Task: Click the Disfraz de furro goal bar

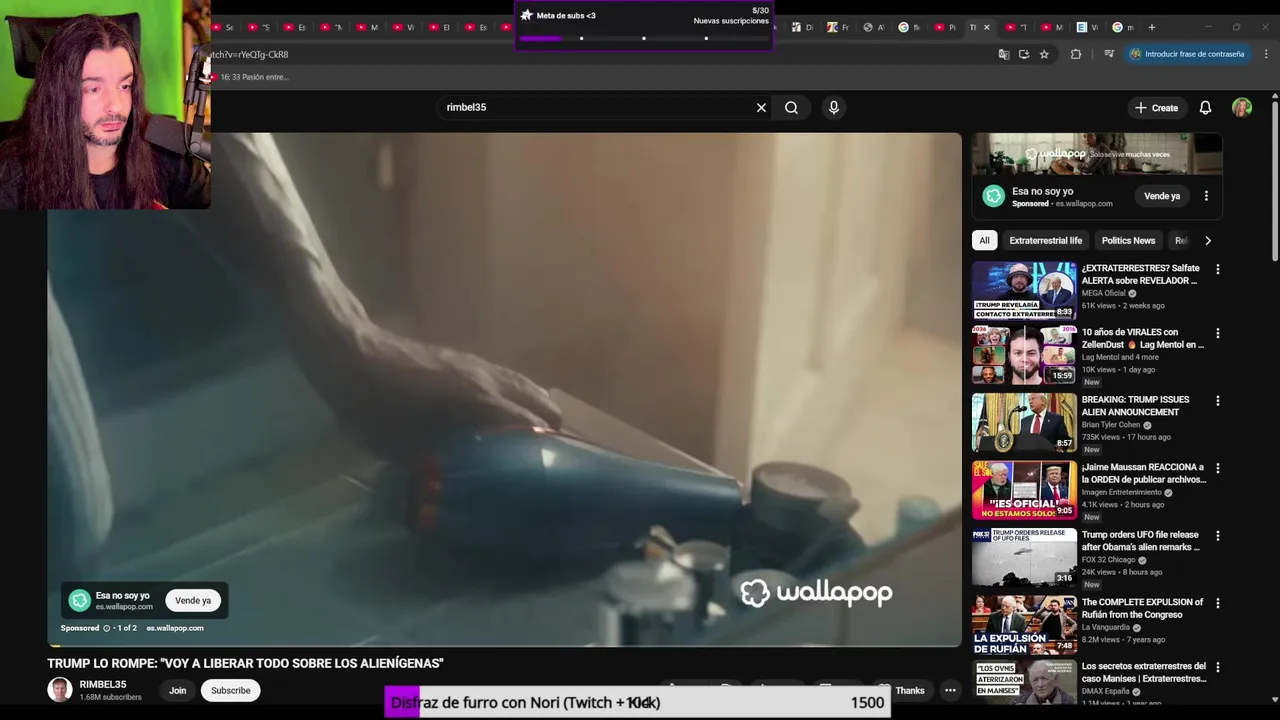Action: [638, 703]
